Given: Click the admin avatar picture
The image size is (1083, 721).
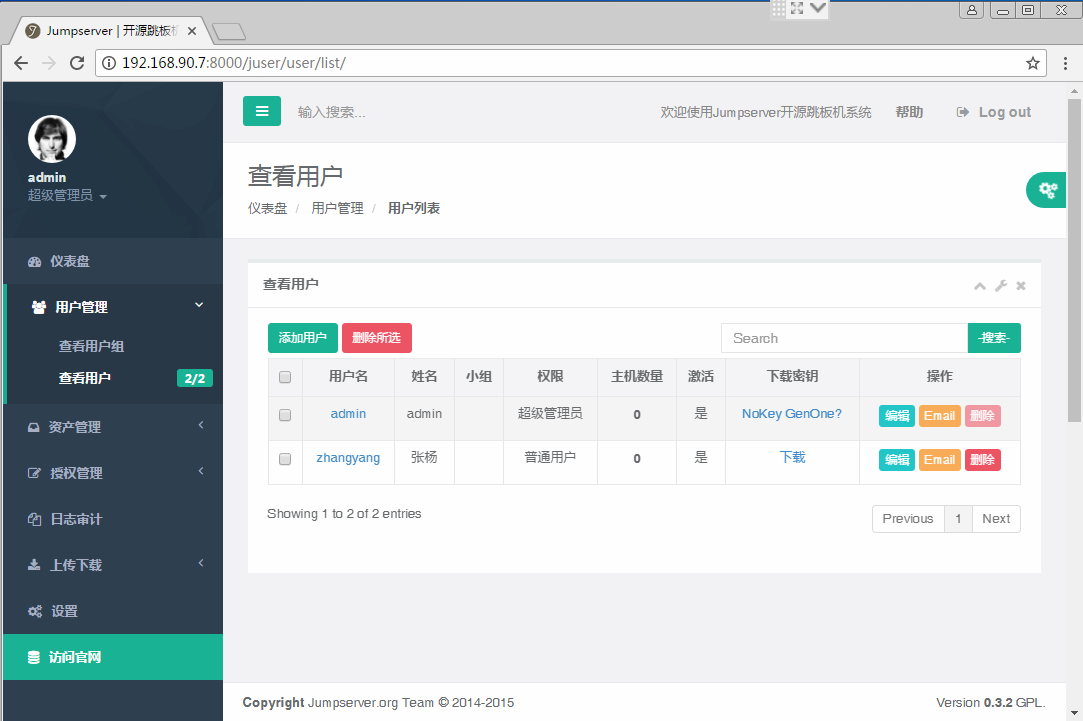Looking at the screenshot, I should pyautogui.click(x=52, y=139).
